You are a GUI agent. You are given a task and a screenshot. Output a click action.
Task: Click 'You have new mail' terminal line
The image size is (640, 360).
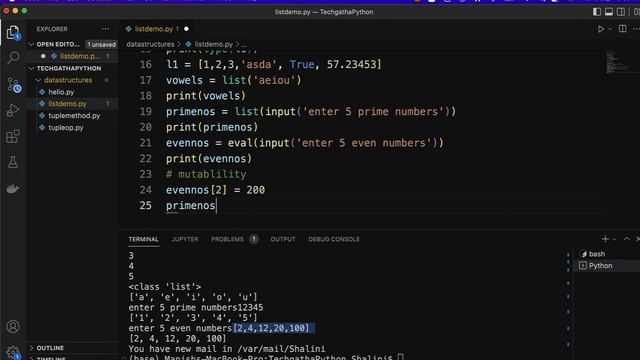(227, 349)
